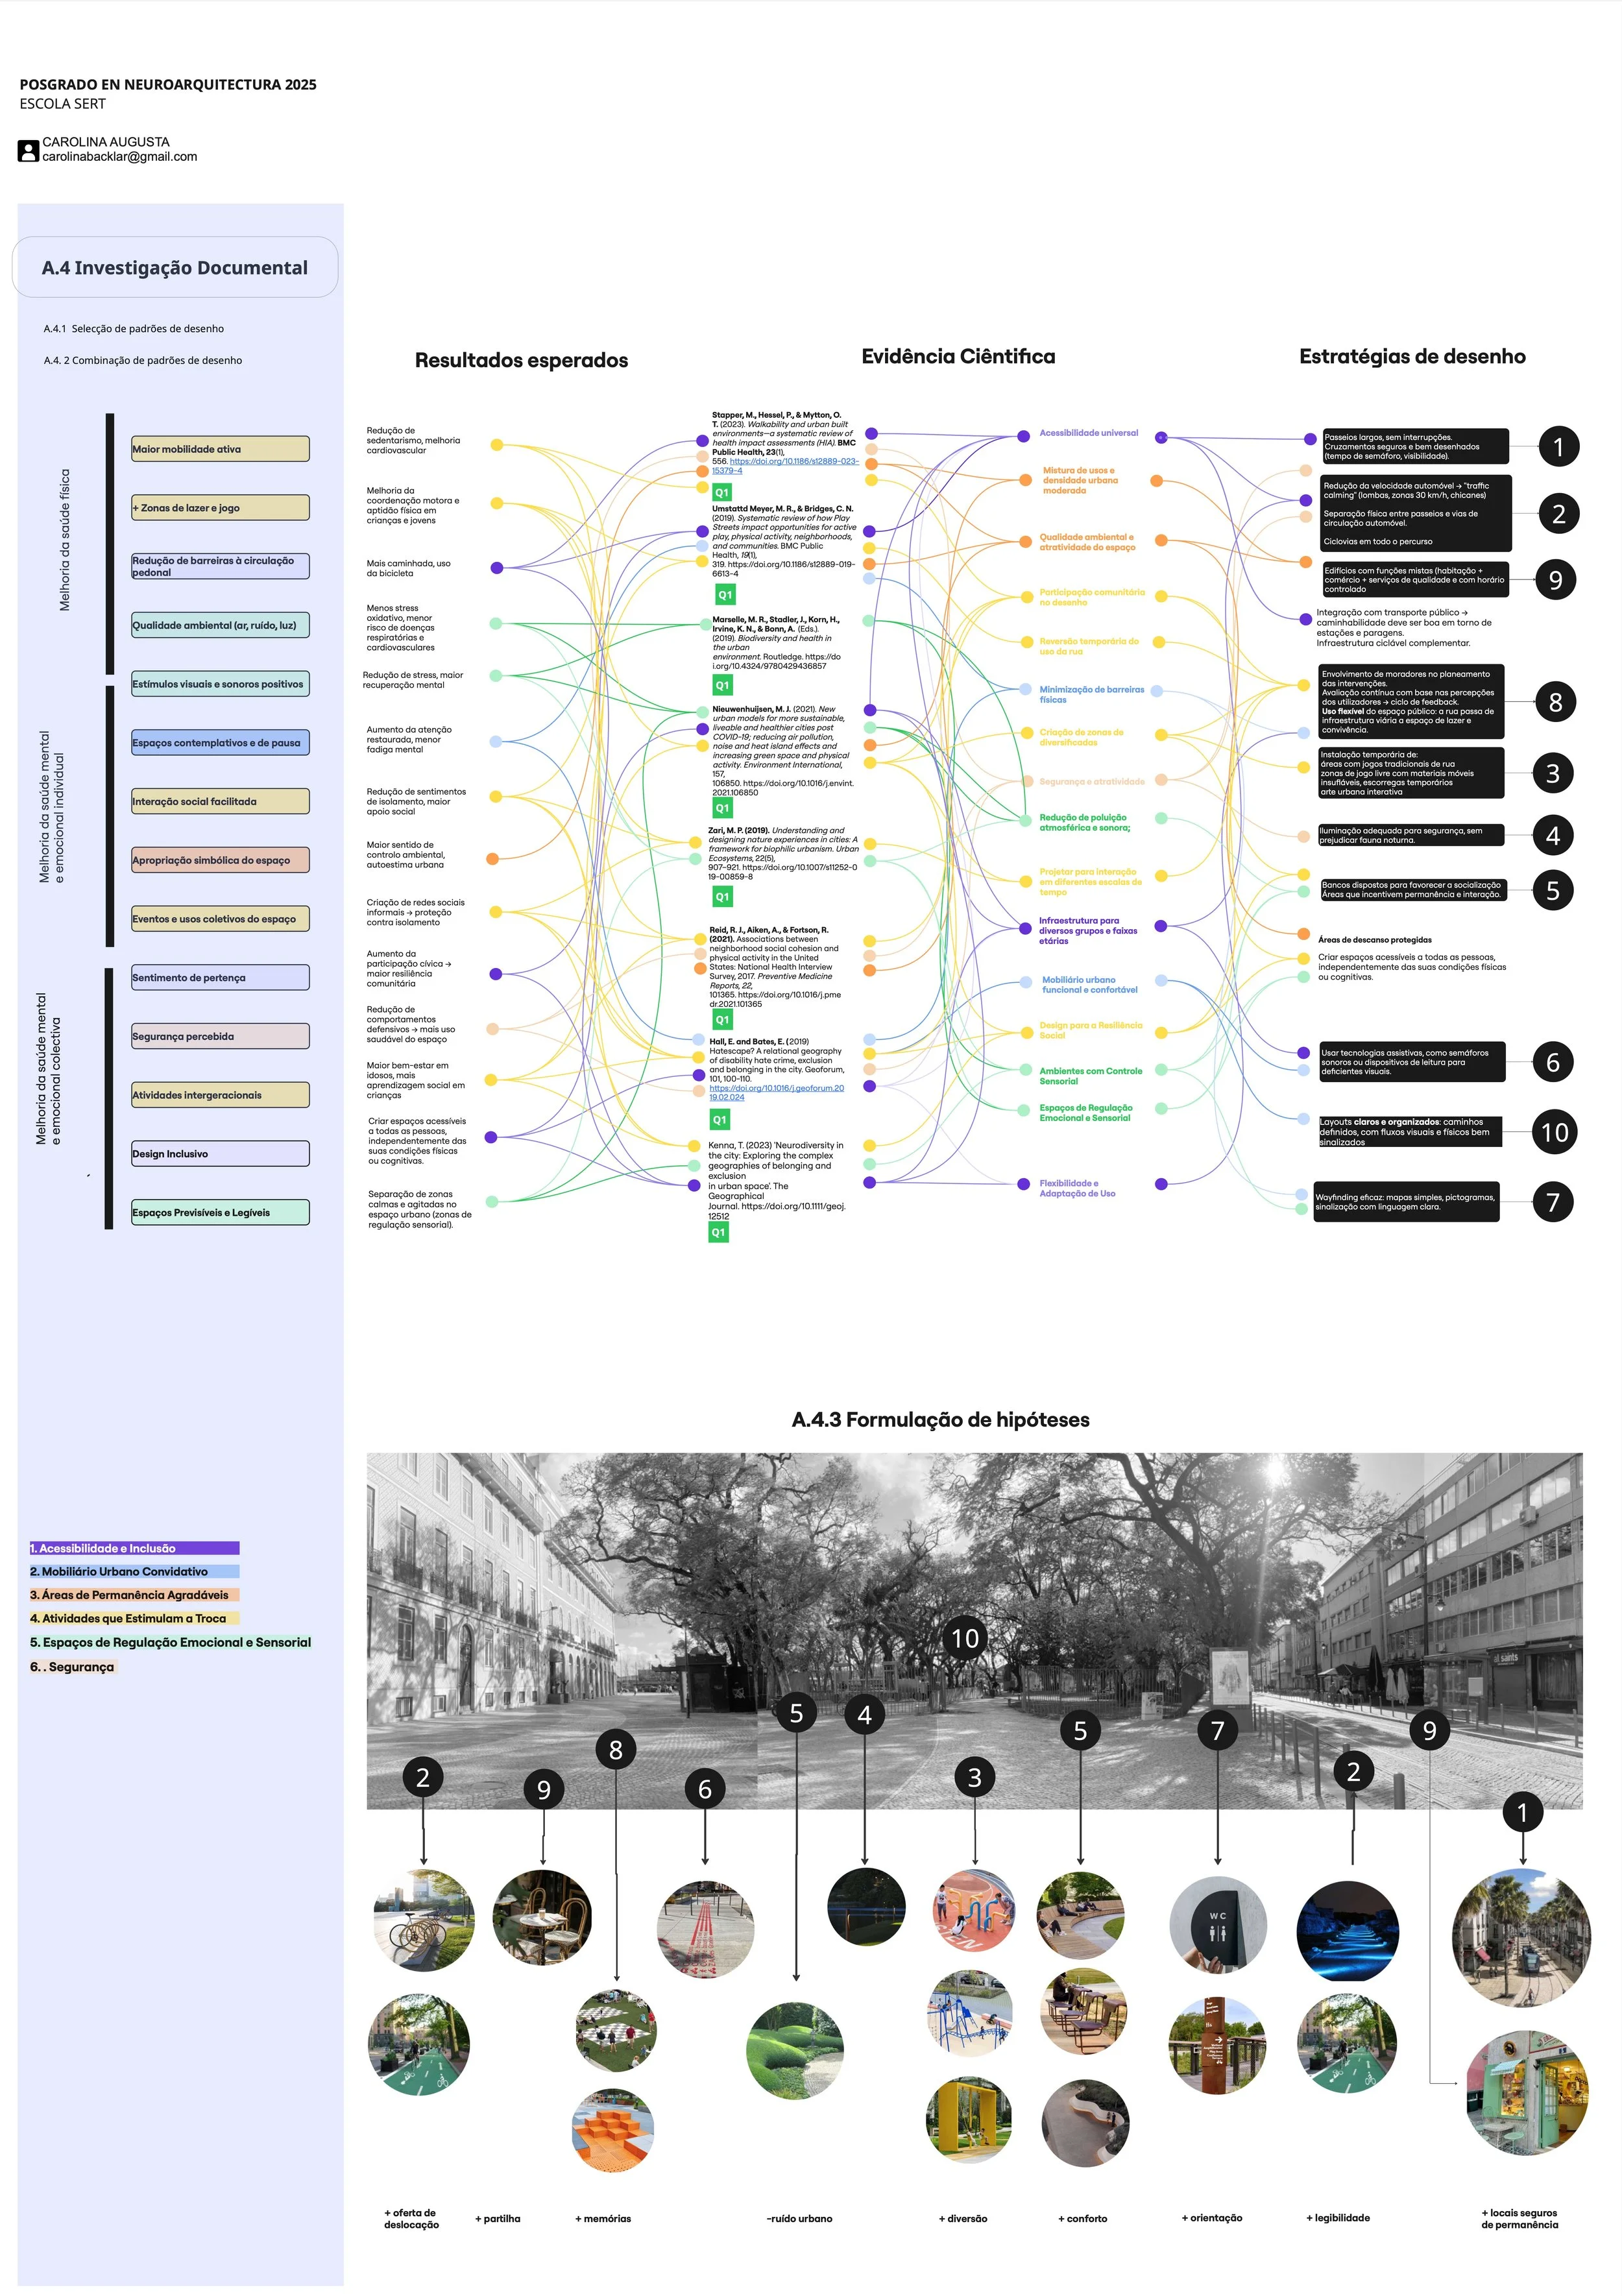Select 'A.4. 2 Combinação de padrões de desenho'

coord(143,361)
